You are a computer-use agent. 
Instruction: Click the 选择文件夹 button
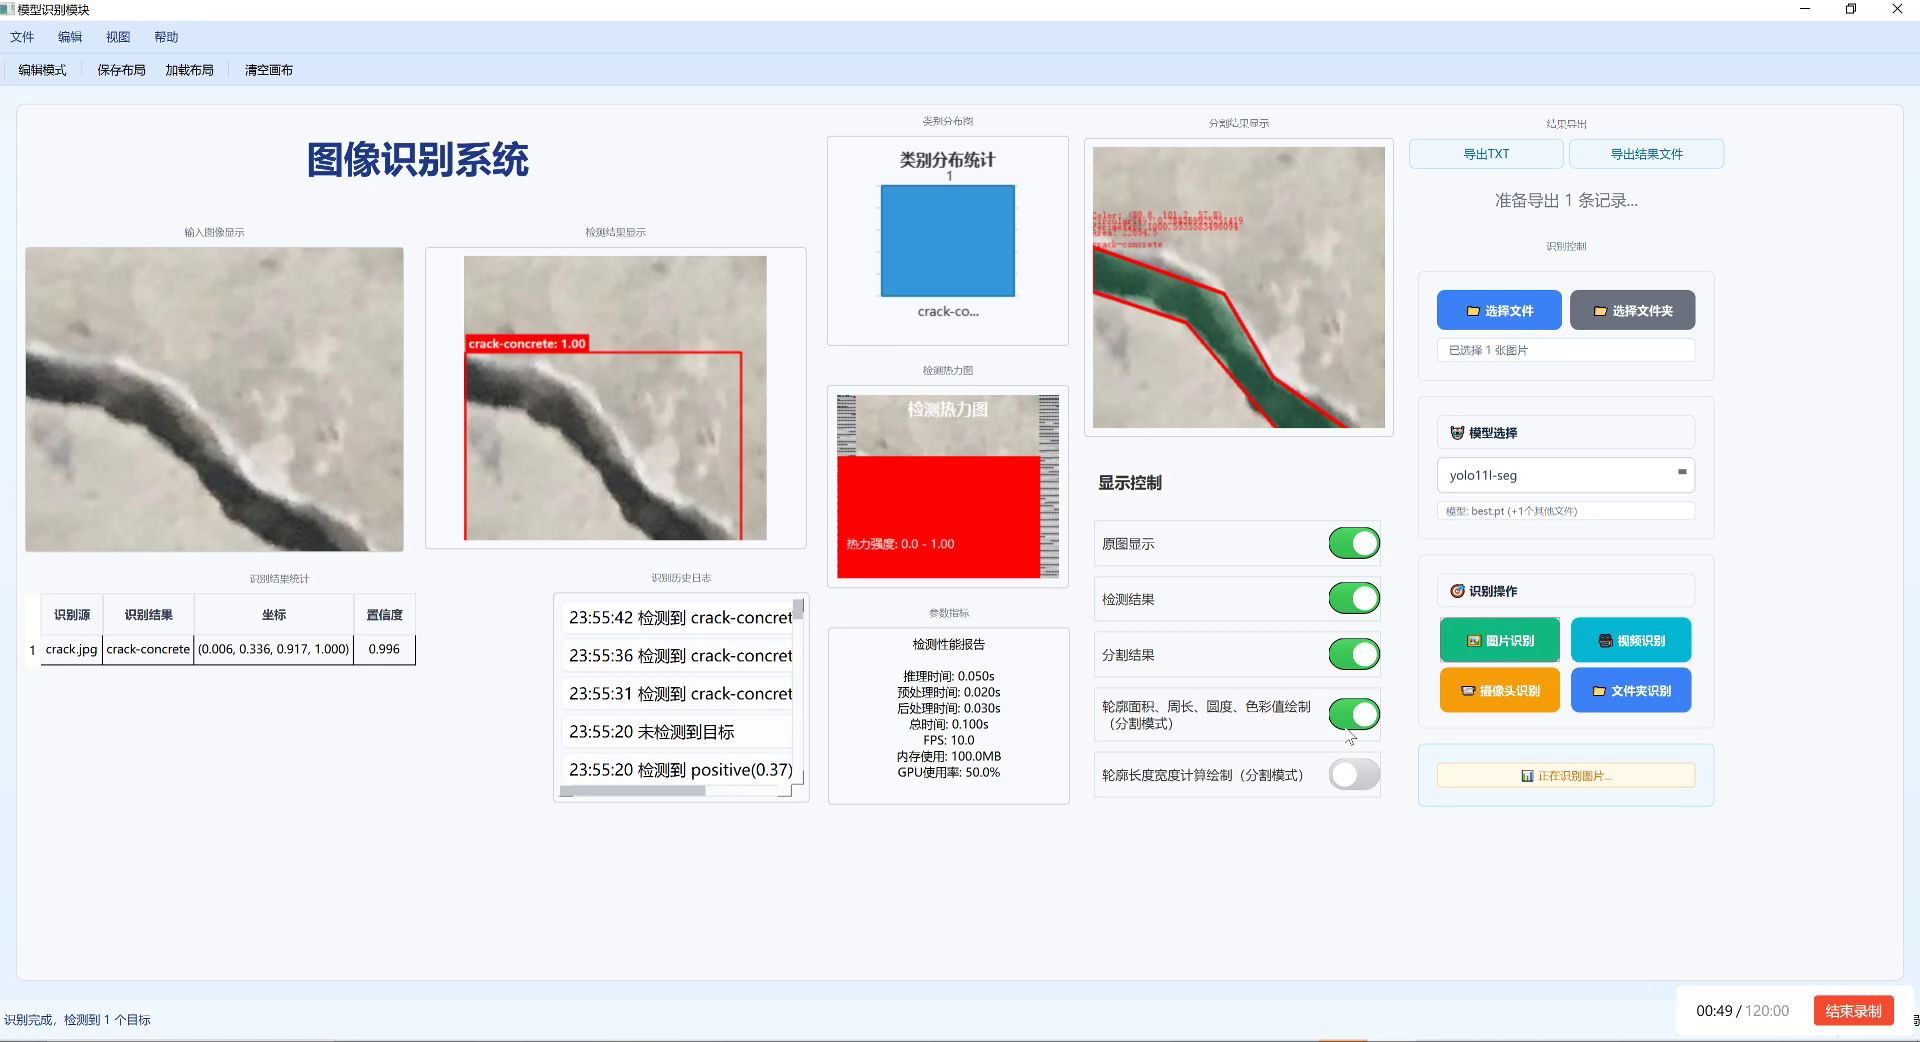(x=1633, y=311)
